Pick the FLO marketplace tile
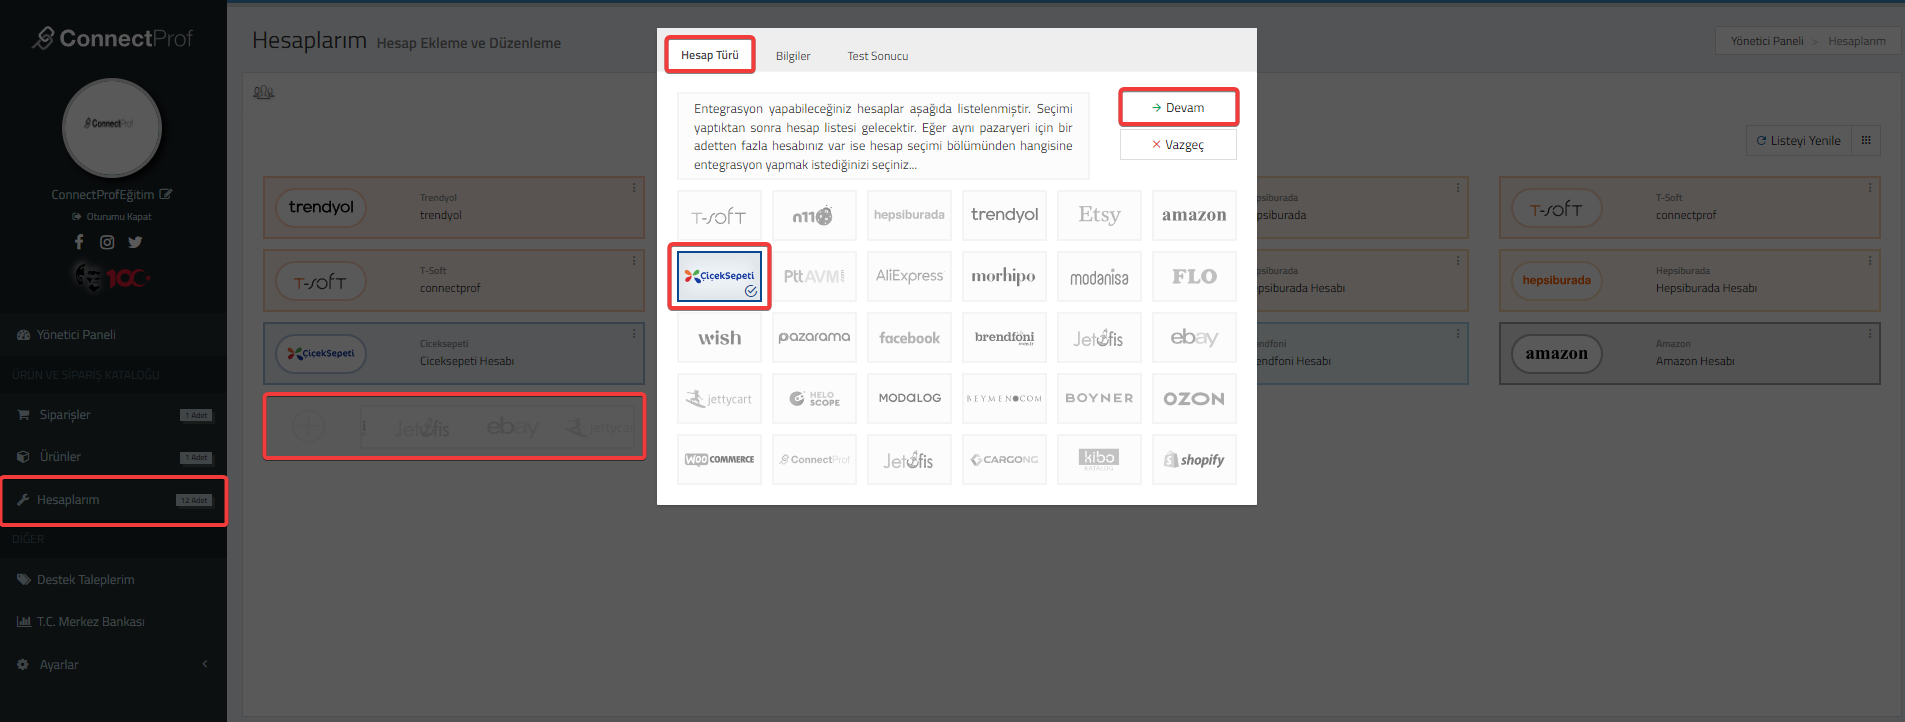 1194,276
